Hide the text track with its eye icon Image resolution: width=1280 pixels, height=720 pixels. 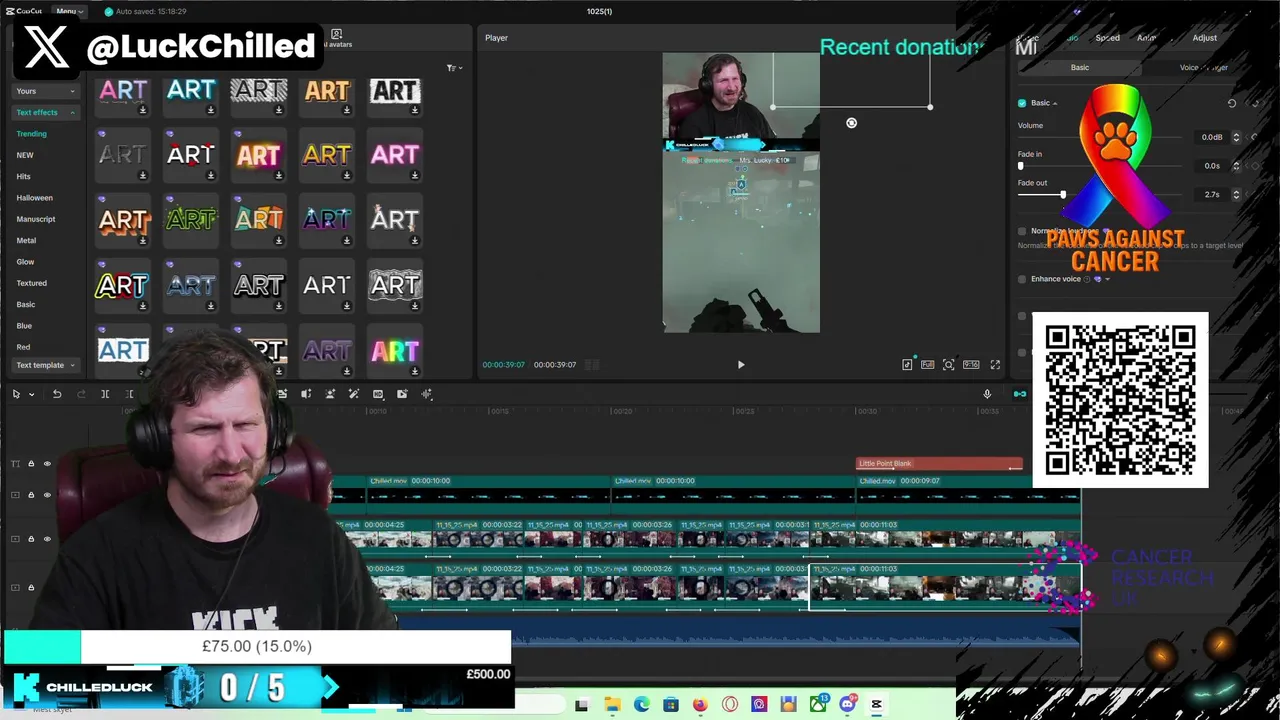click(x=47, y=464)
